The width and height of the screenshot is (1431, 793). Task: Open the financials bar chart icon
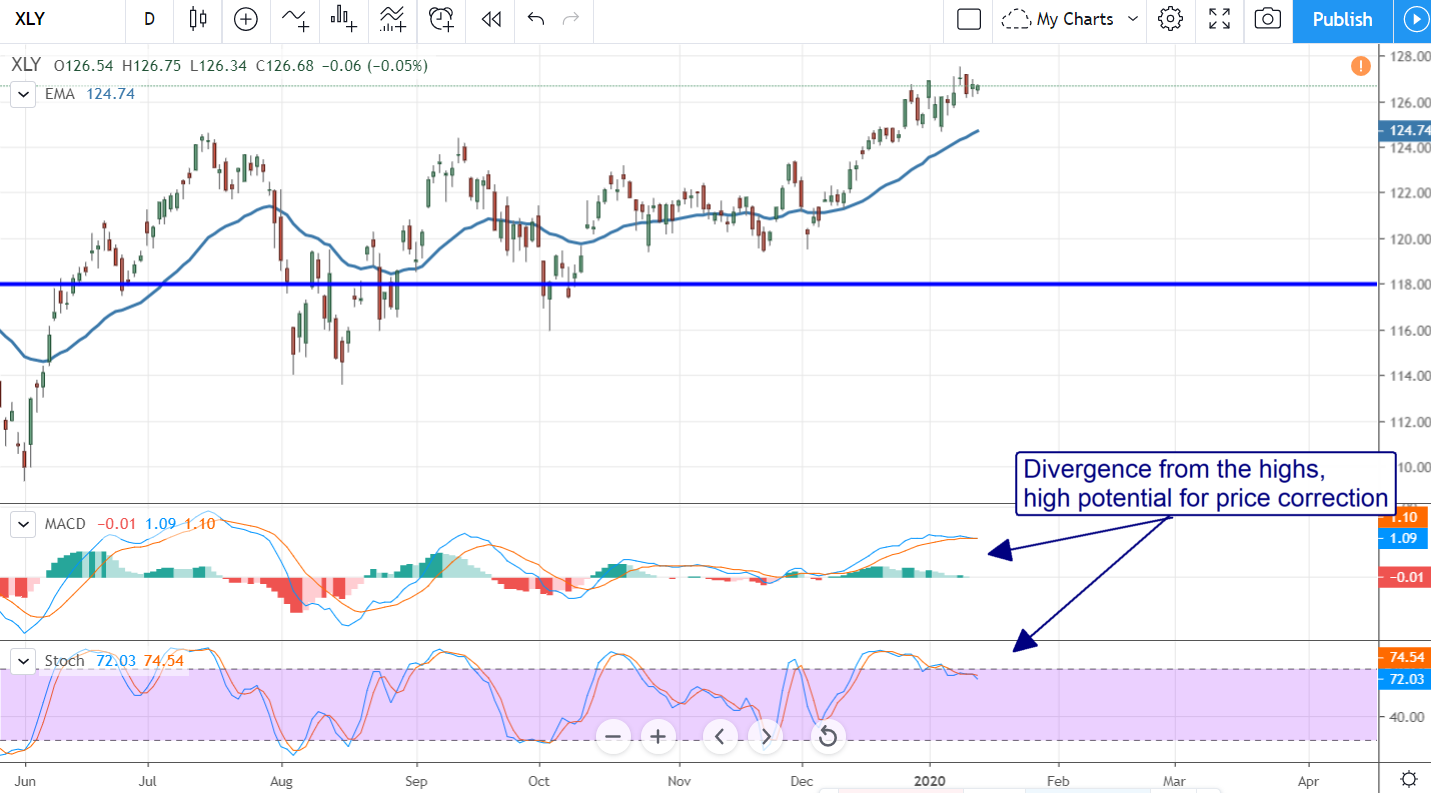coord(344,19)
